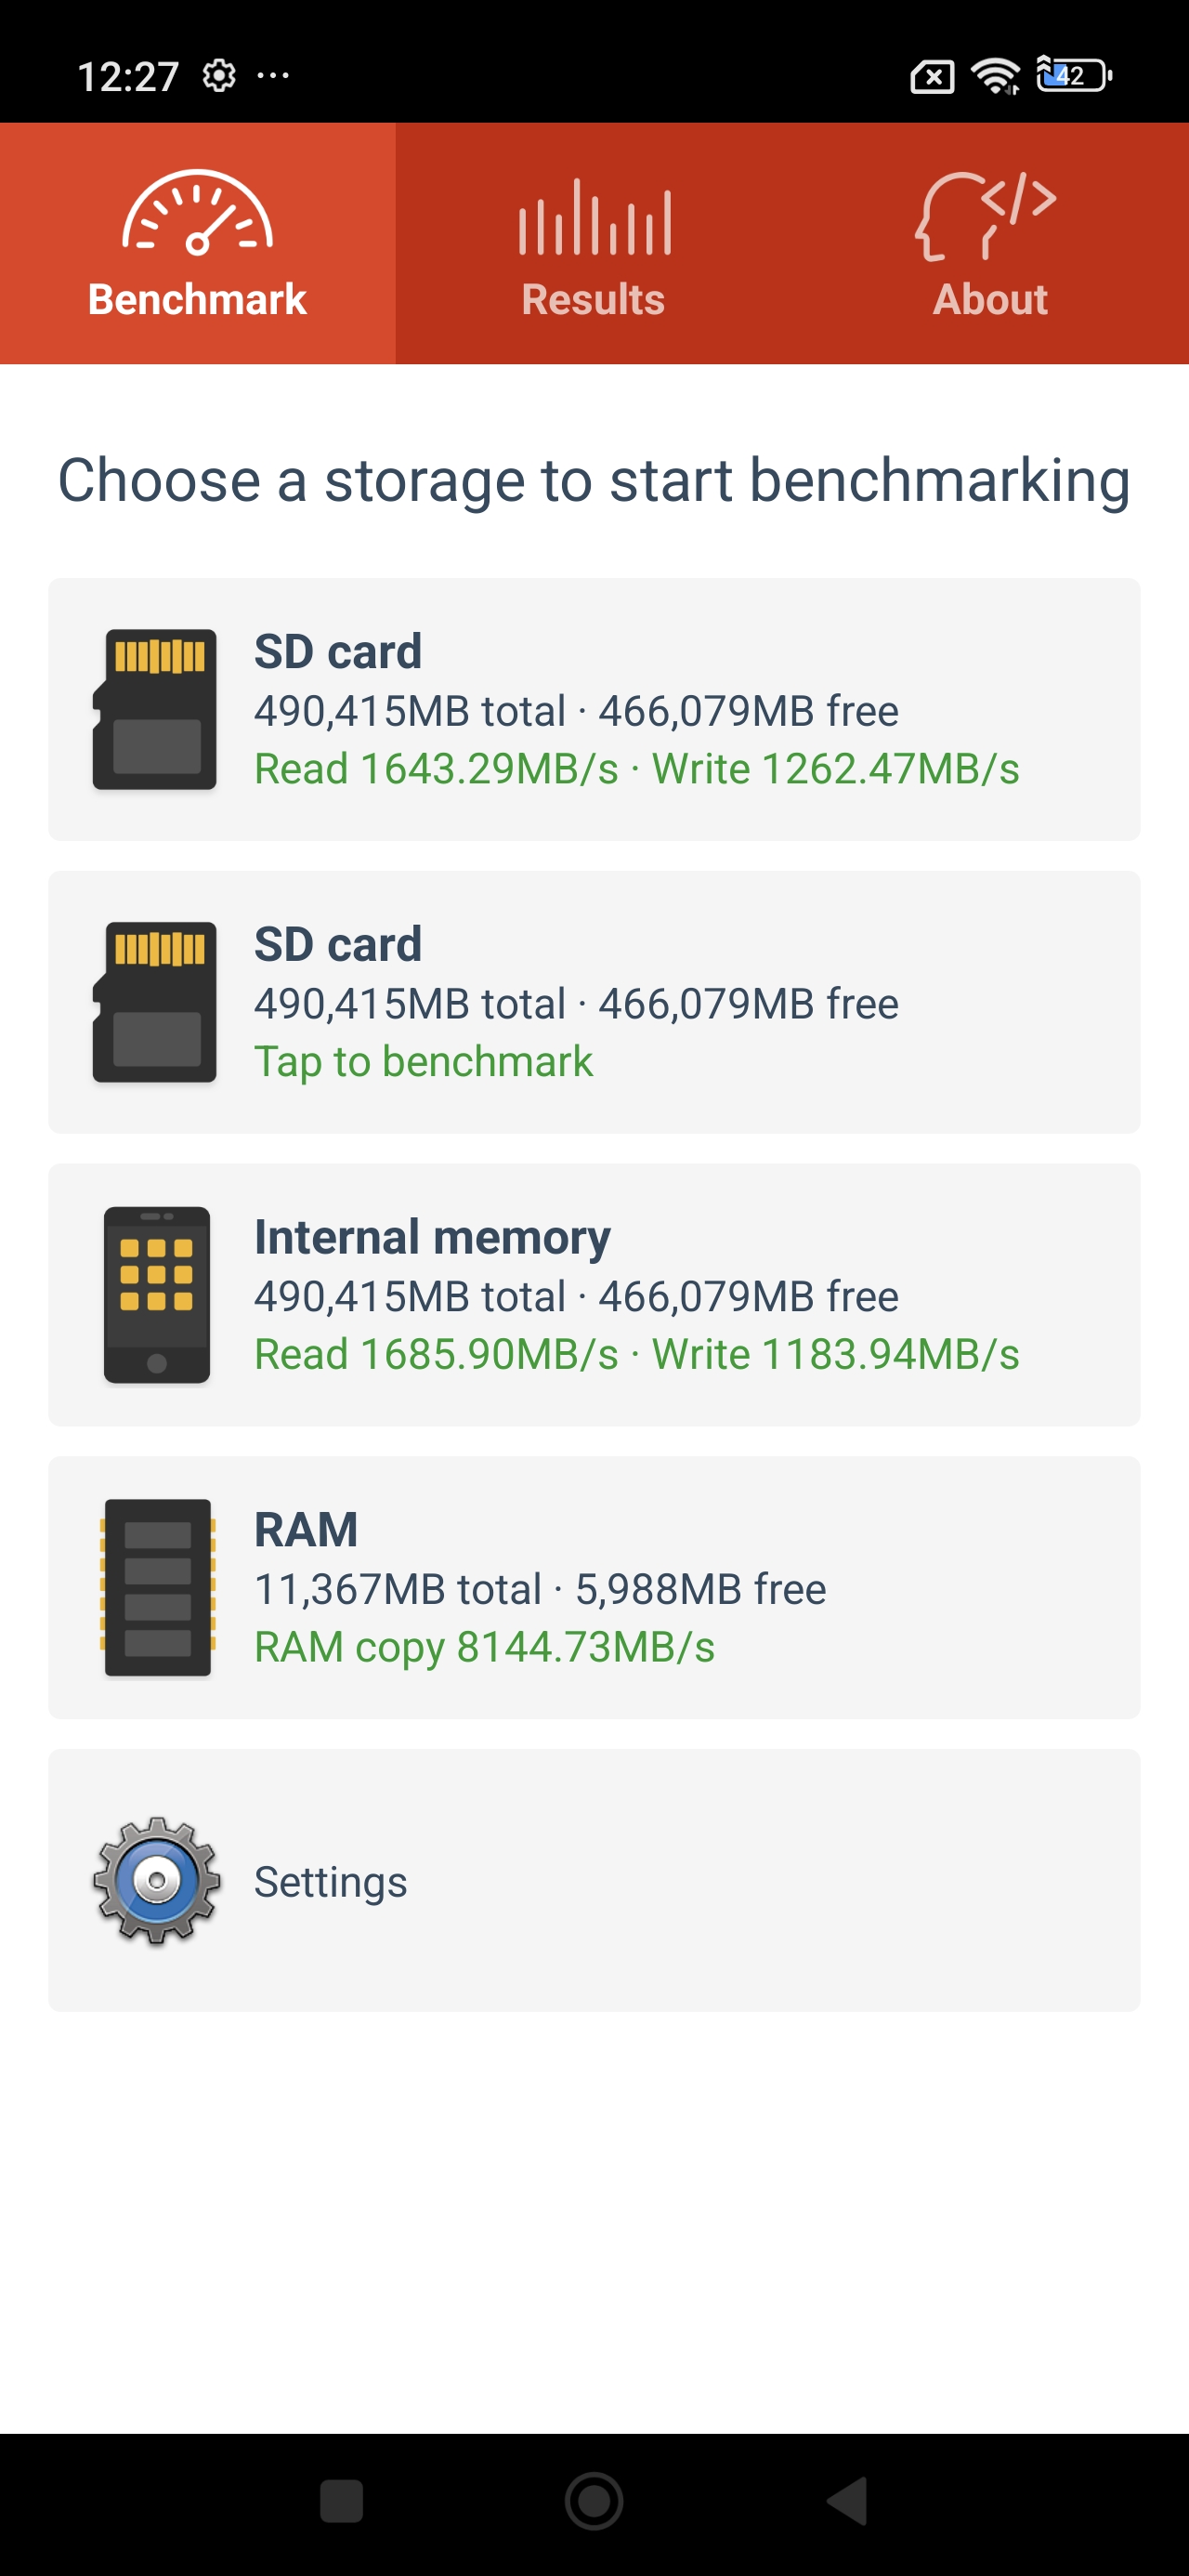Screen dimensions: 1189x2576
Task: Tap the status bar settings gear icon
Action: click(219, 75)
